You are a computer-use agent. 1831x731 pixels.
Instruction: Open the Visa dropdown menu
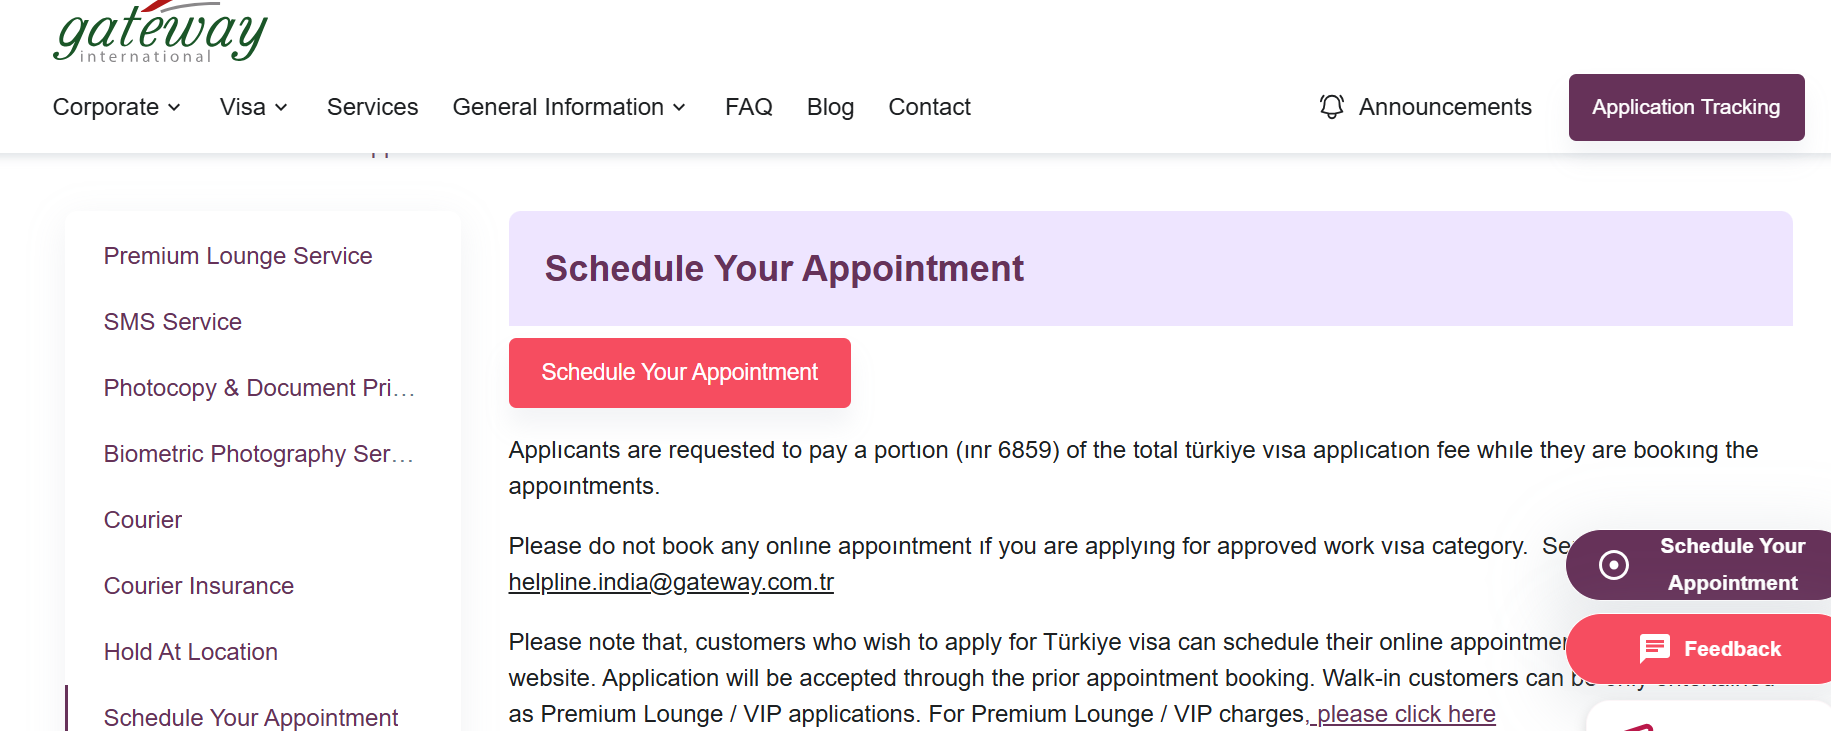[254, 107]
